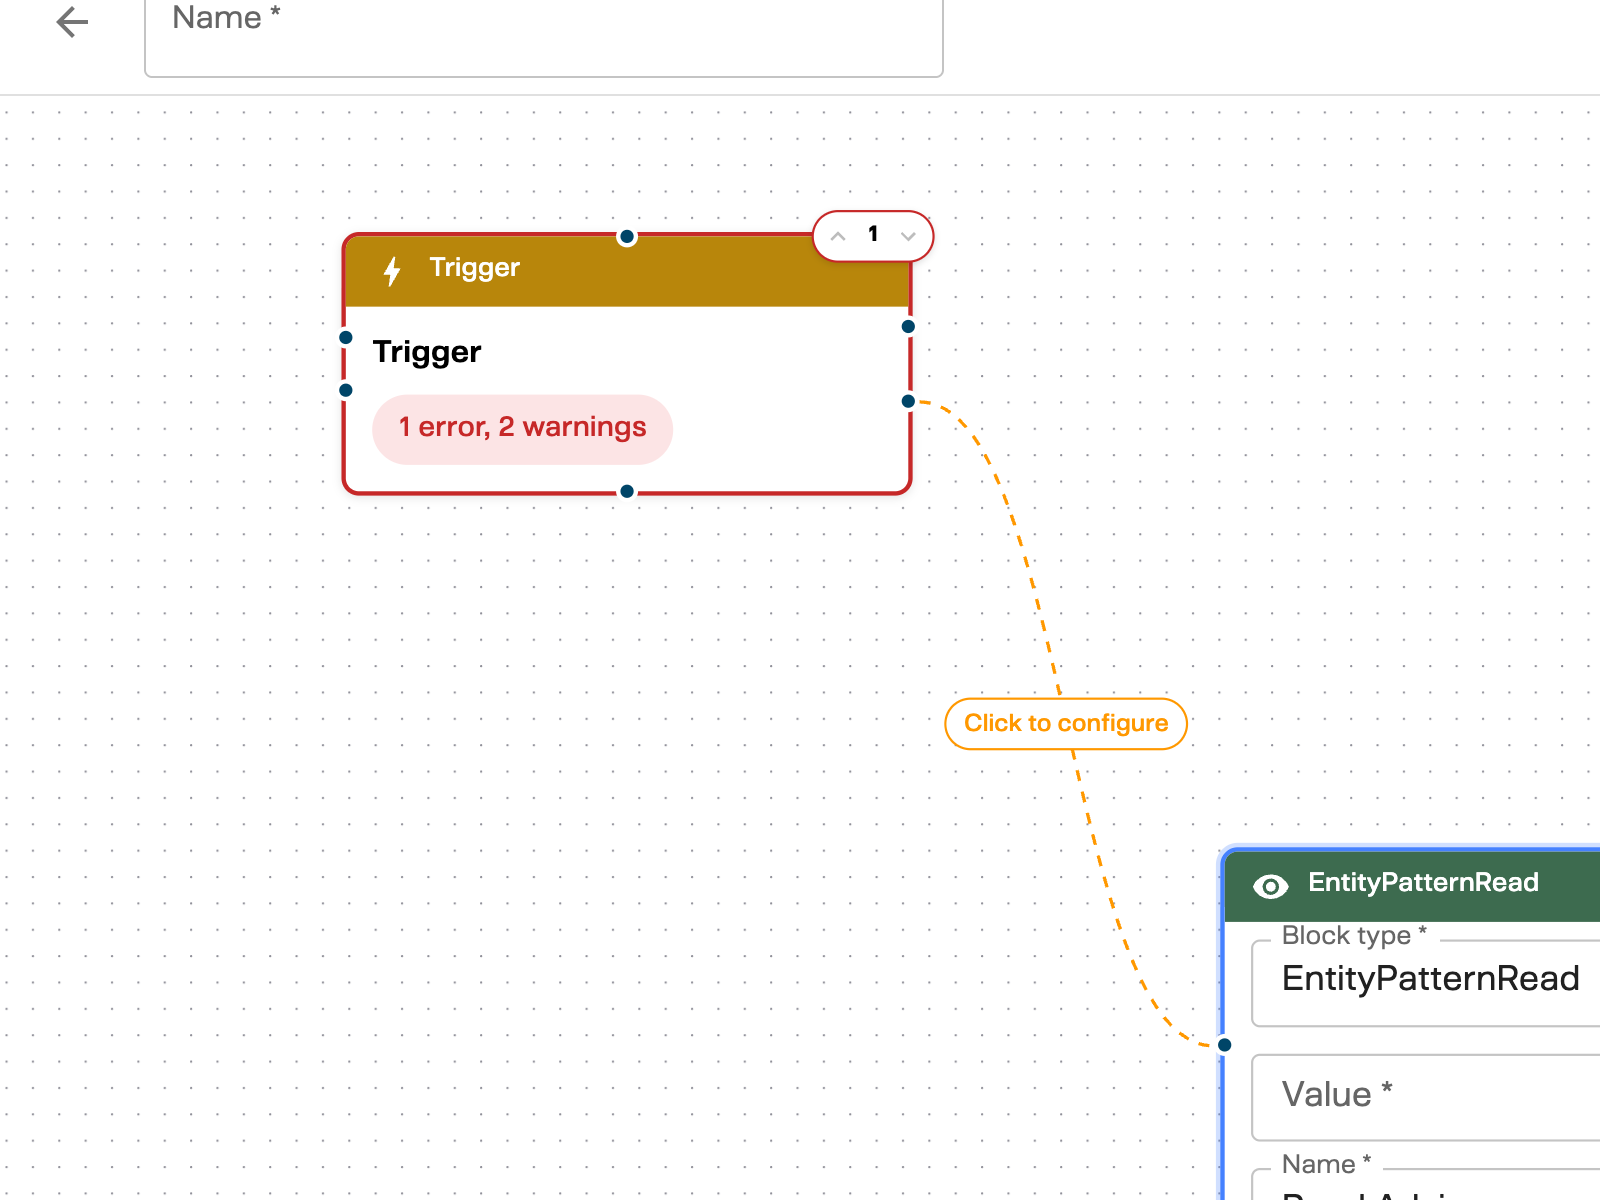Click the upper-left connection handle of Trigger
1600x1200 pixels.
click(x=346, y=338)
